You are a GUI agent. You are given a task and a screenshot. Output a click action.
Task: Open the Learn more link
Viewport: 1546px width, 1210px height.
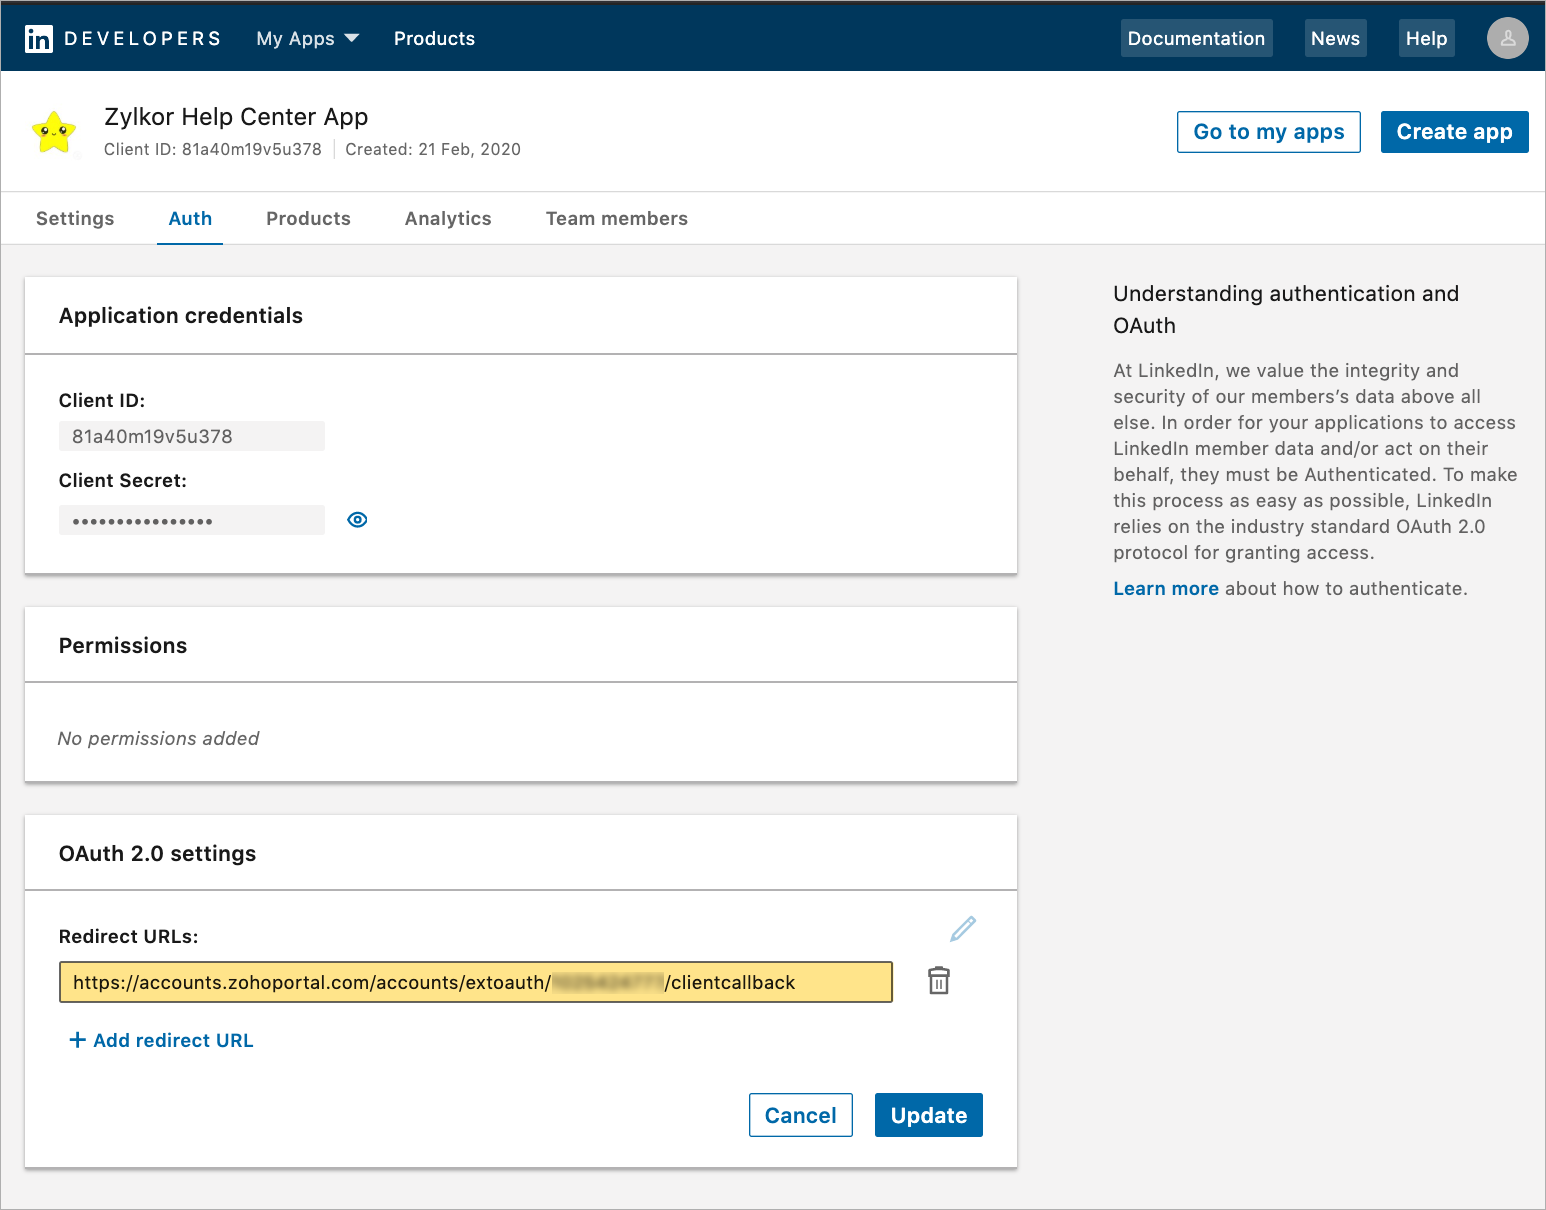[1165, 589]
